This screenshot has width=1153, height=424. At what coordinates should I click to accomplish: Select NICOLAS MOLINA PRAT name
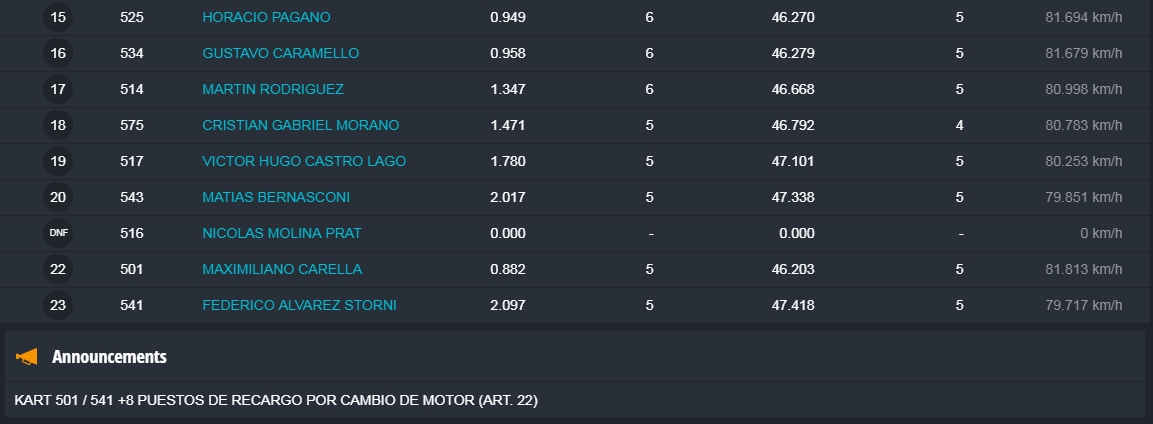[282, 233]
